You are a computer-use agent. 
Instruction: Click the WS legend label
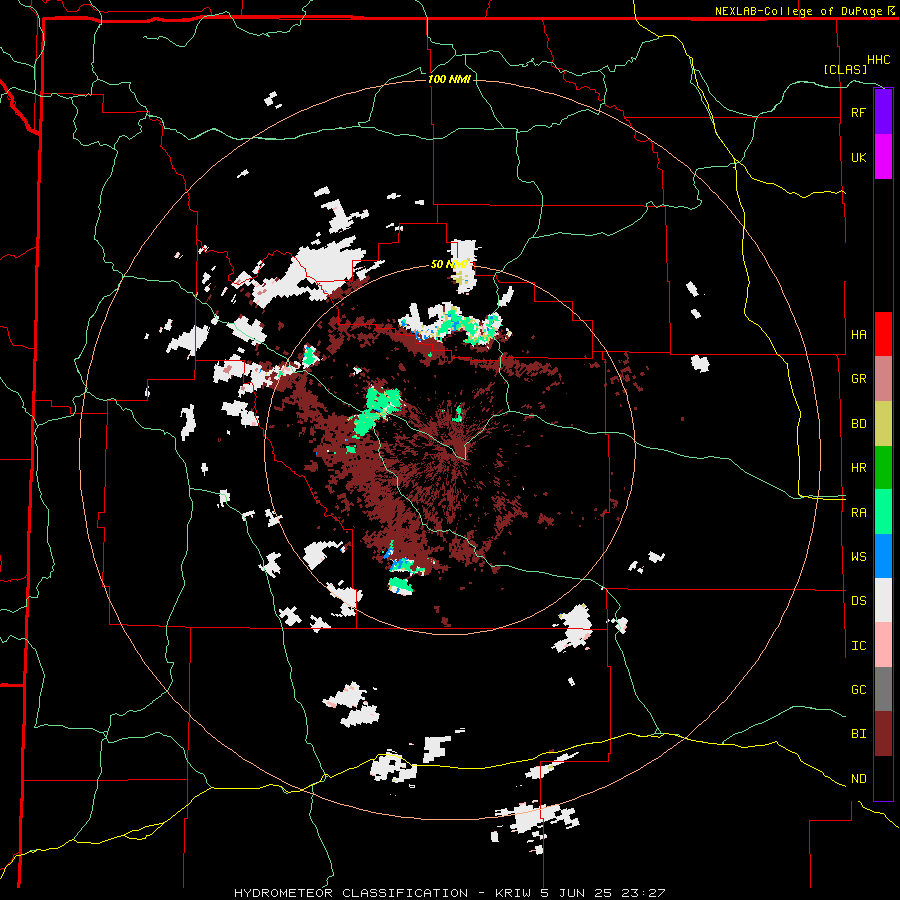858,556
